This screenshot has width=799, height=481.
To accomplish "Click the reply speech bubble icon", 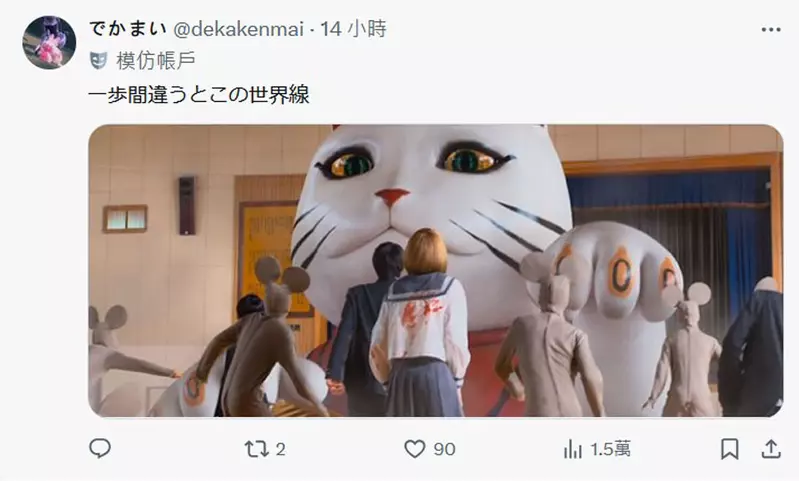I will pyautogui.click(x=100, y=449).
